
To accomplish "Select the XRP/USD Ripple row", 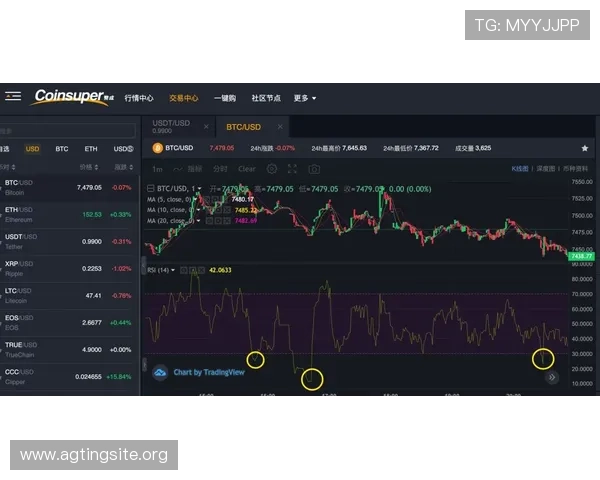I will coord(69,269).
